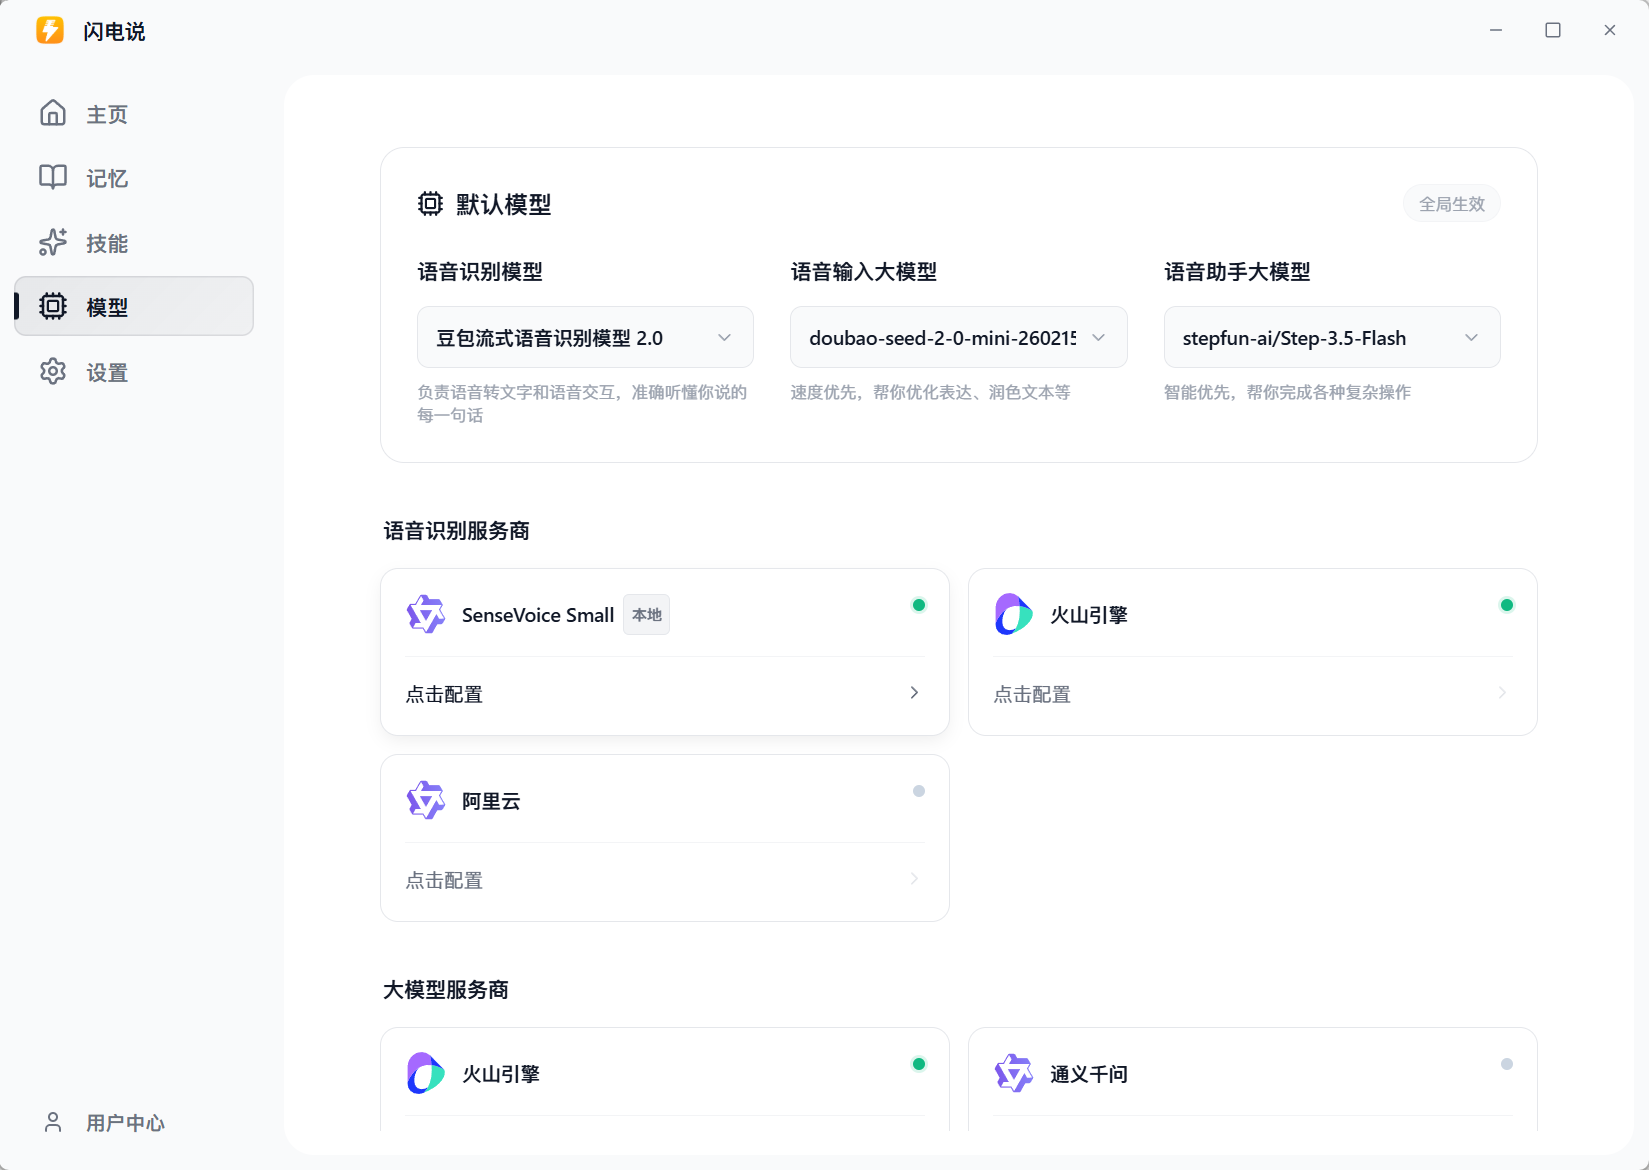Click the 语音助手大模型 field label
1649x1170 pixels.
point(1237,271)
